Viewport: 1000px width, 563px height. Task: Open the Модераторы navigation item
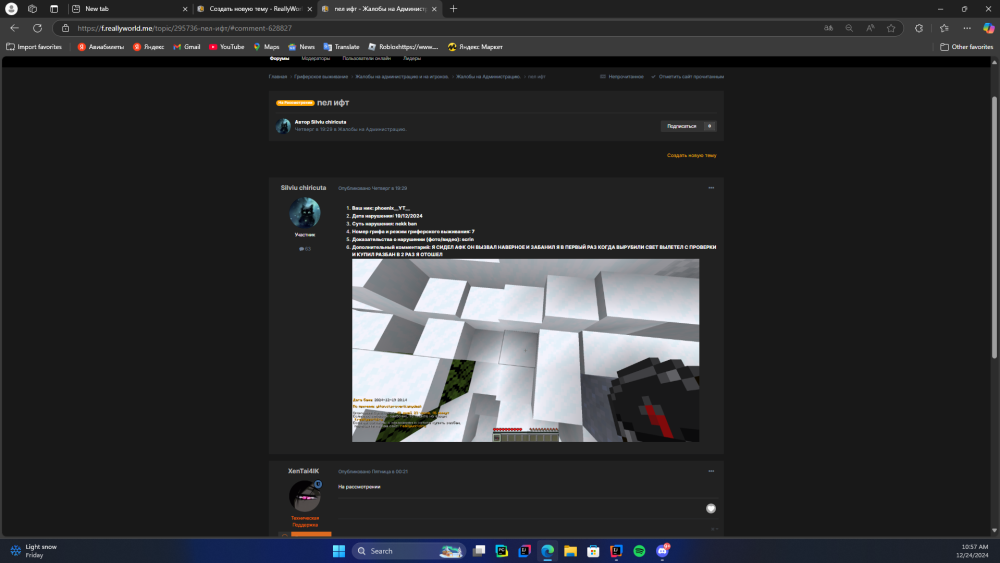316,59
